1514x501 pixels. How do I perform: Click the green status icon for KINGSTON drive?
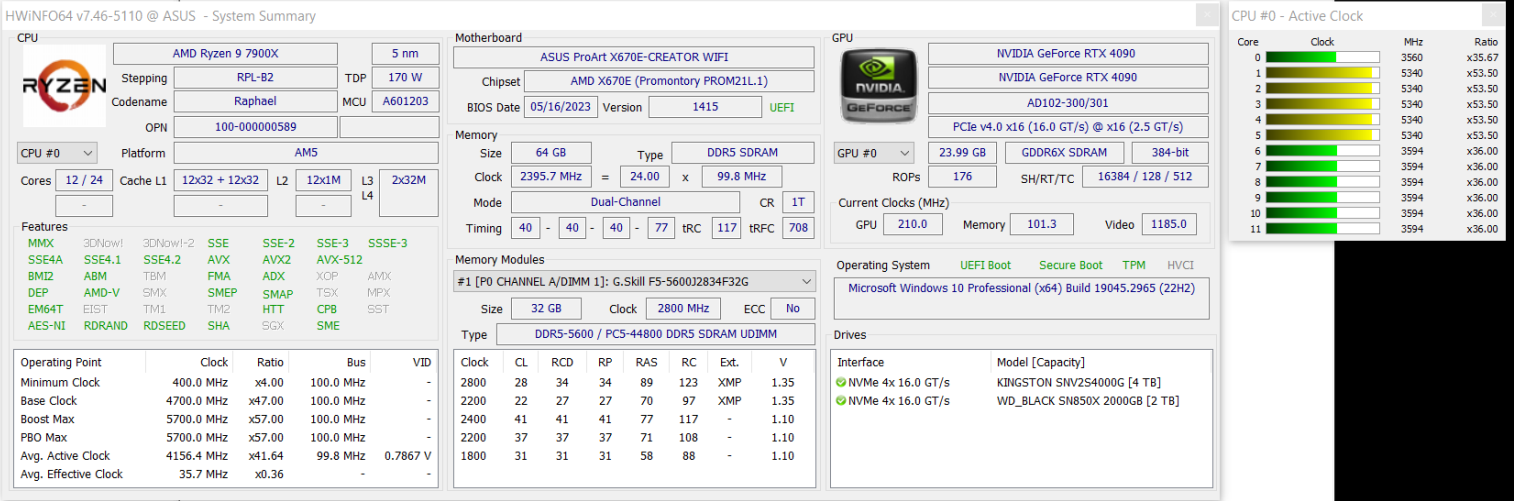pyautogui.click(x=841, y=382)
